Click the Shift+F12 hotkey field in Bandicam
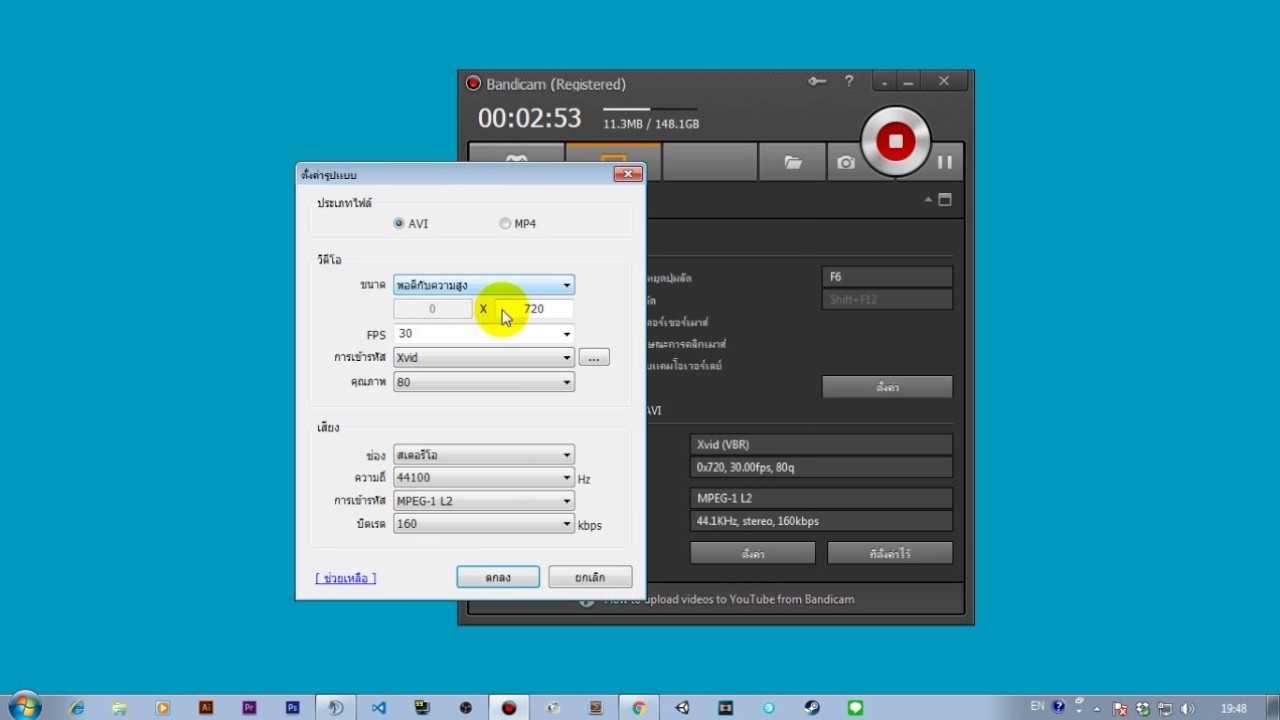Screen dimensions: 1280x720 click(887, 299)
